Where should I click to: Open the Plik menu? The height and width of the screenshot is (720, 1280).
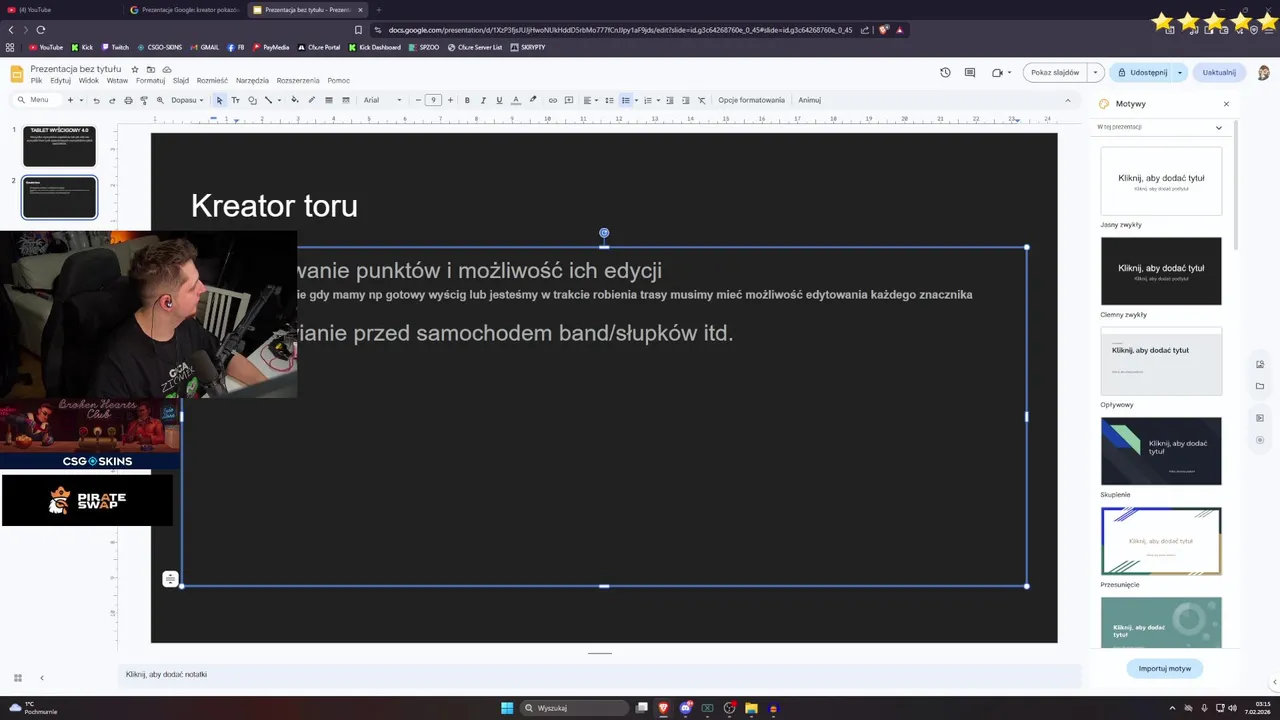point(36,81)
